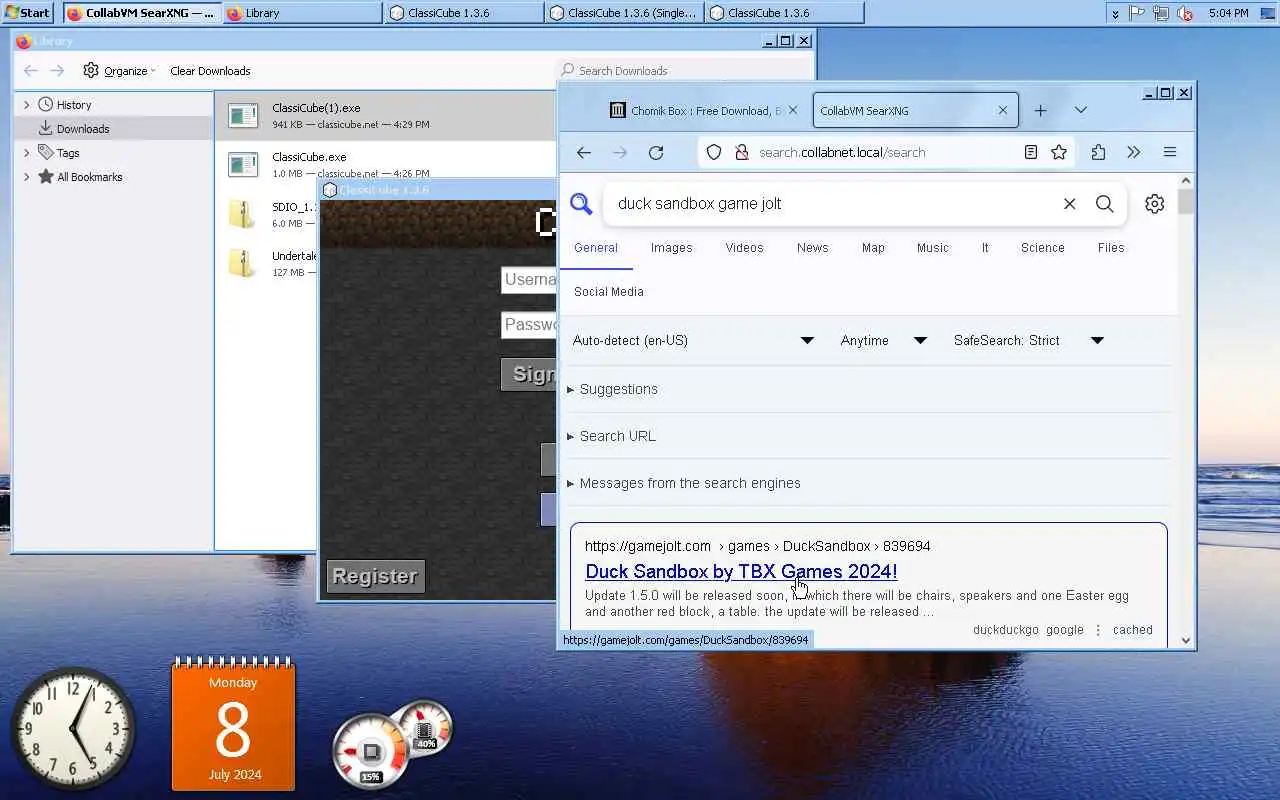Image resolution: width=1280 pixels, height=800 pixels.
Task: Switch to Library taskbar button
Action: tap(302, 13)
